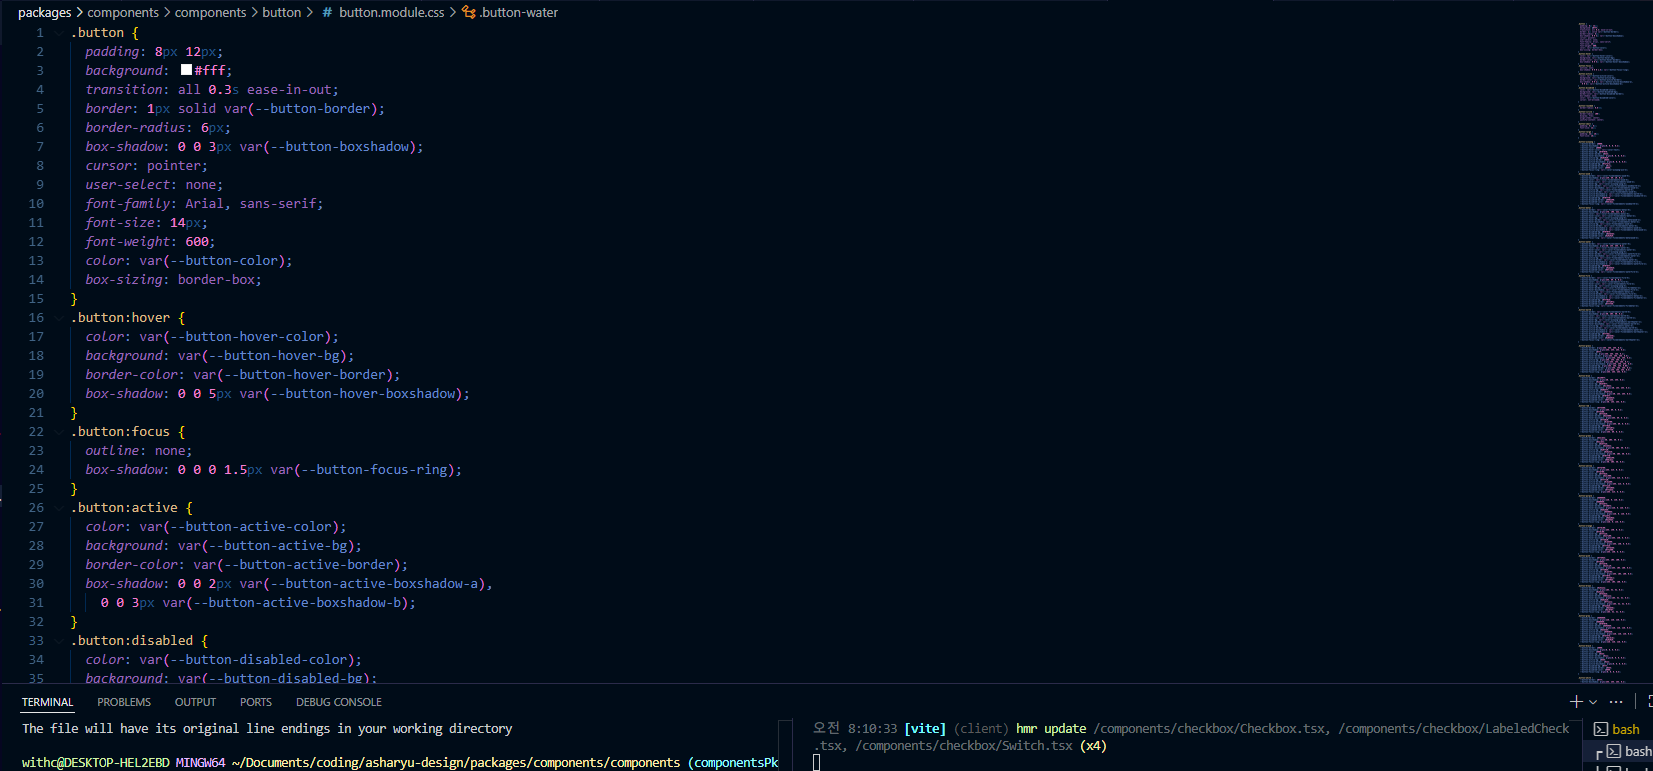Viewport: 1653px width, 771px height.
Task: Switch to the TERMINAL panel tab
Action: (x=47, y=702)
